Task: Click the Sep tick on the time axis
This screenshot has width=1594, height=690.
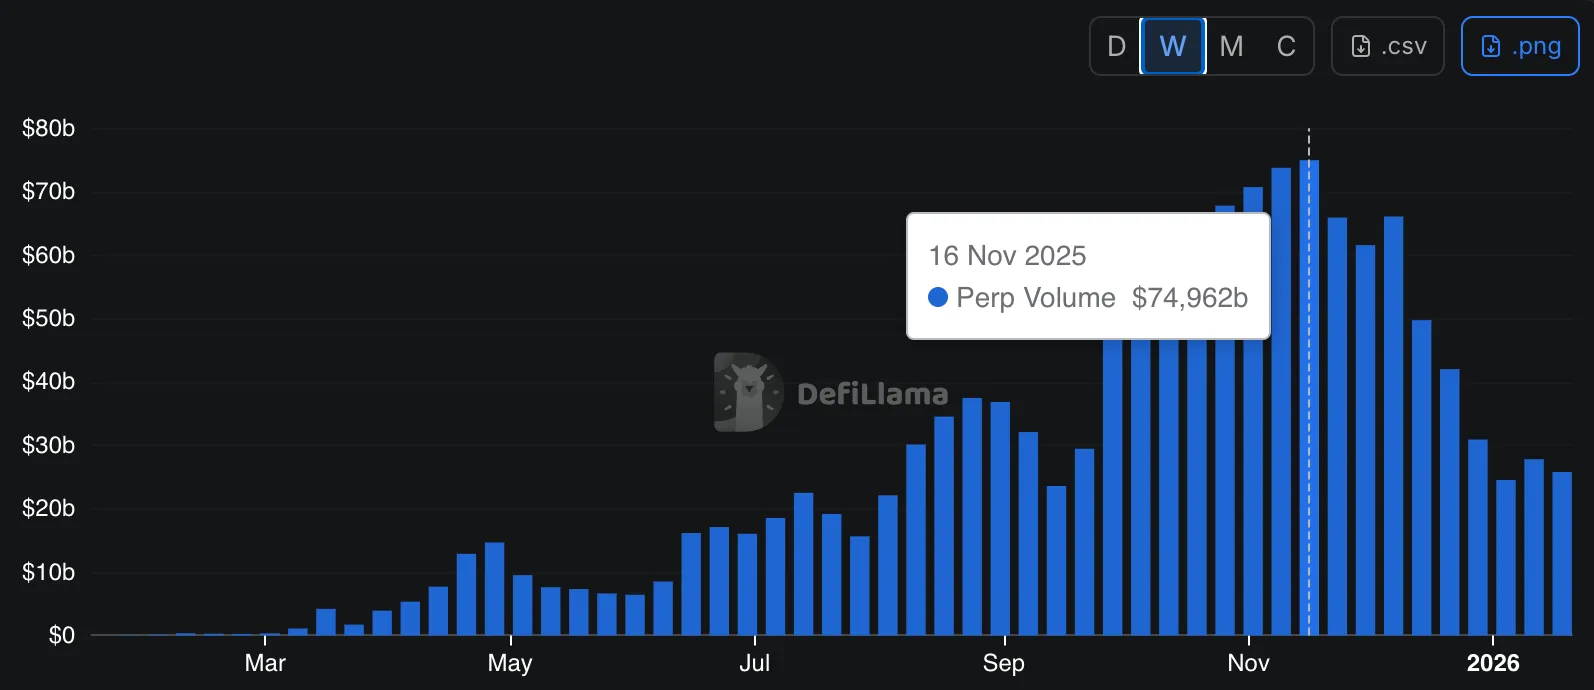Action: (x=1003, y=663)
